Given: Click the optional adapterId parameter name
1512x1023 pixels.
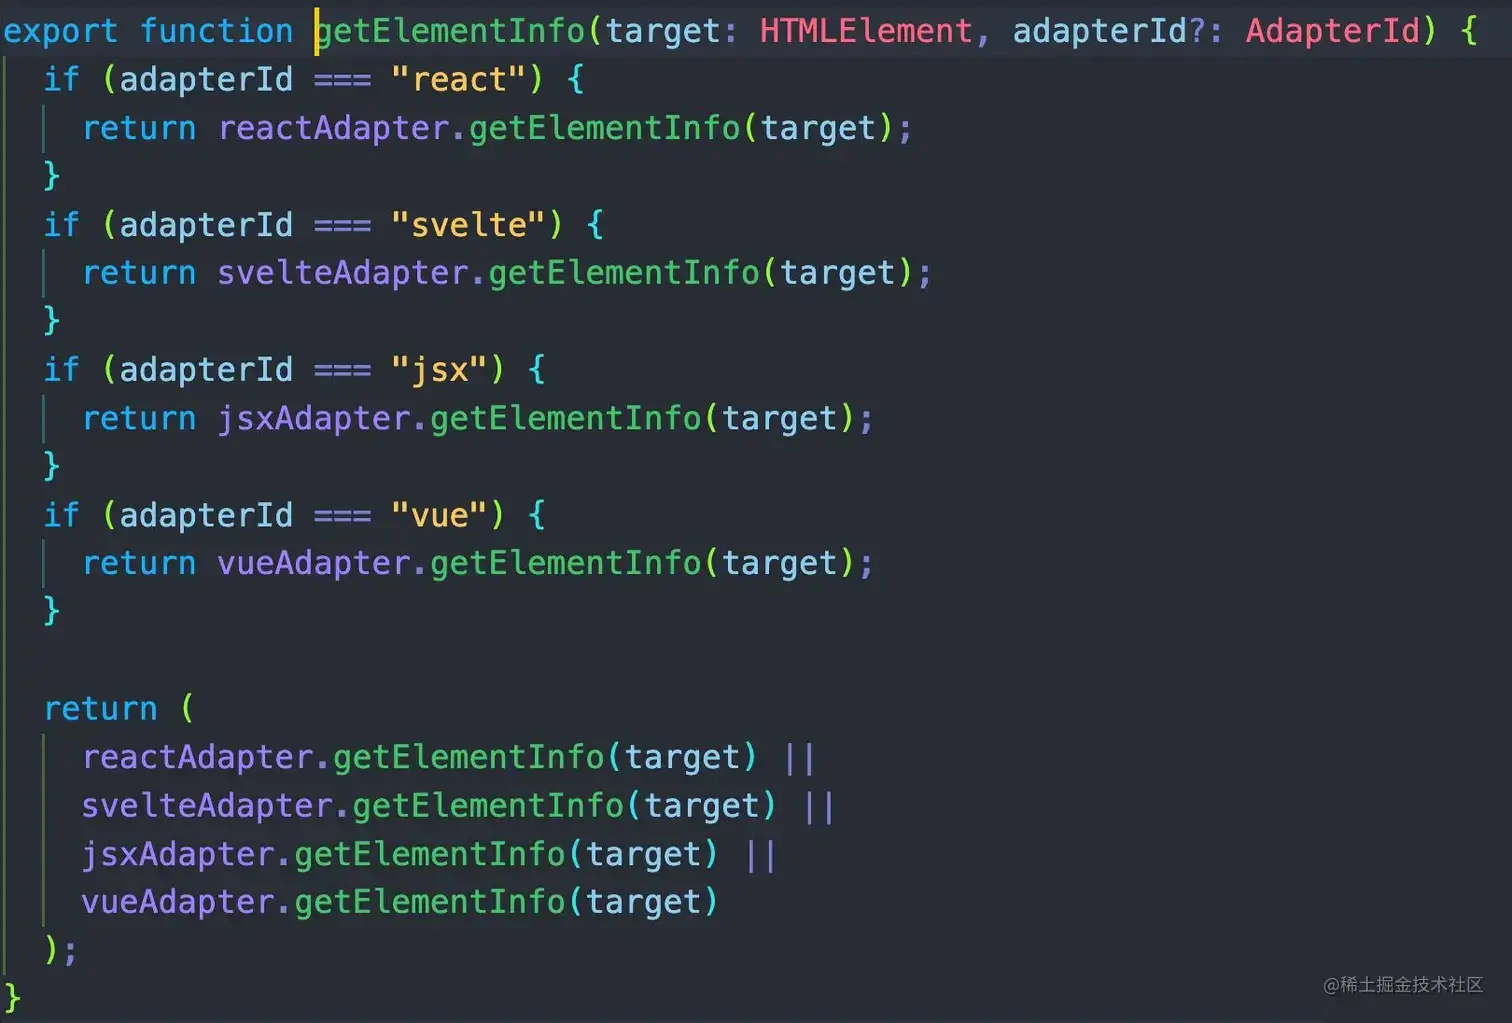Looking at the screenshot, I should pos(1100,31).
